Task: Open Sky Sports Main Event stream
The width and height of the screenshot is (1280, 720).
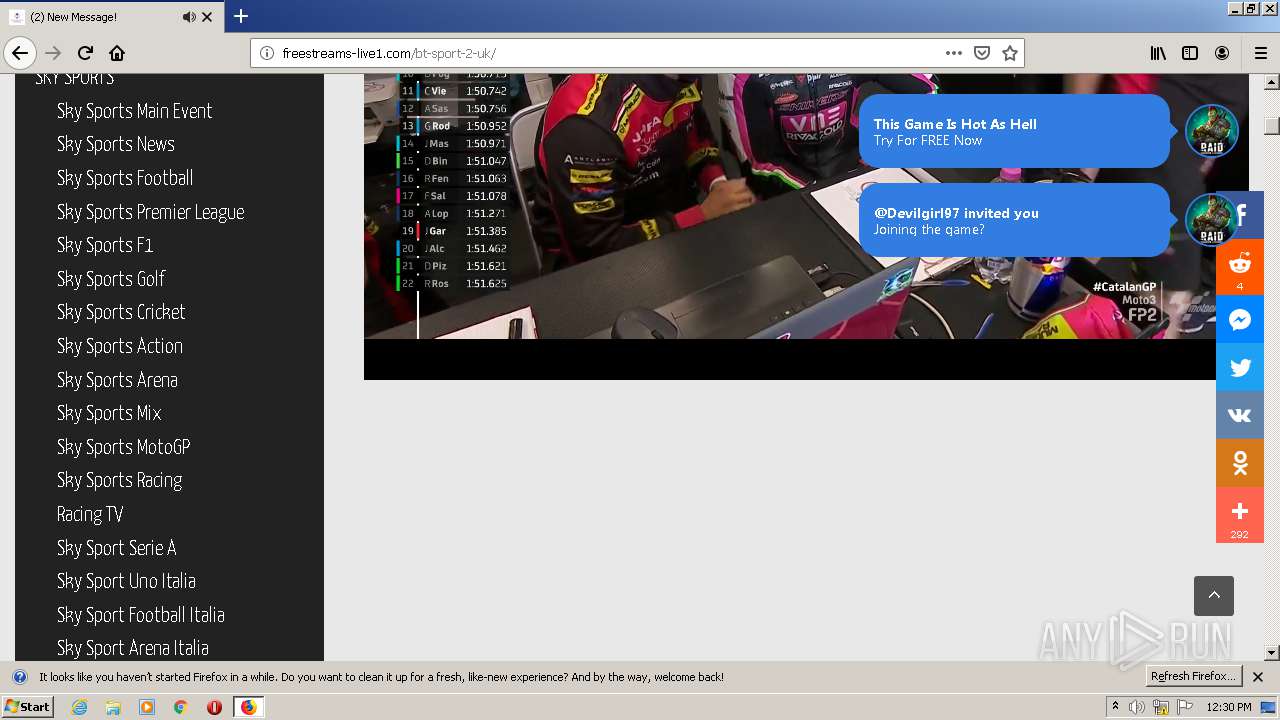Action: coord(135,111)
